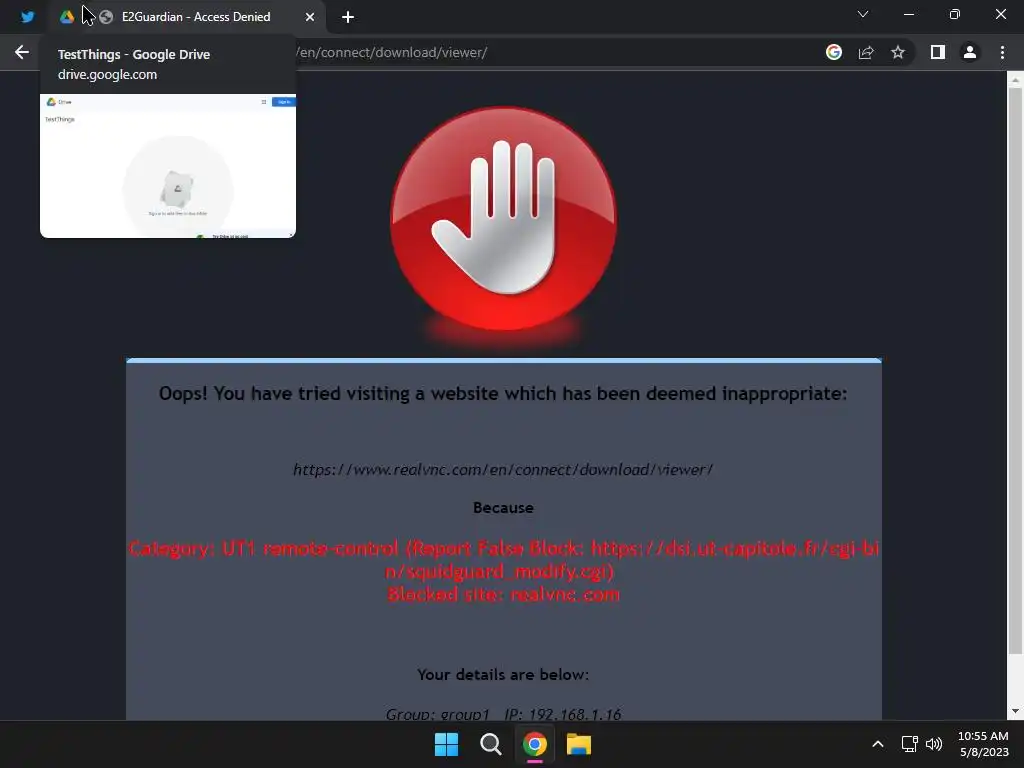Click the 'Because' label

pos(503,507)
